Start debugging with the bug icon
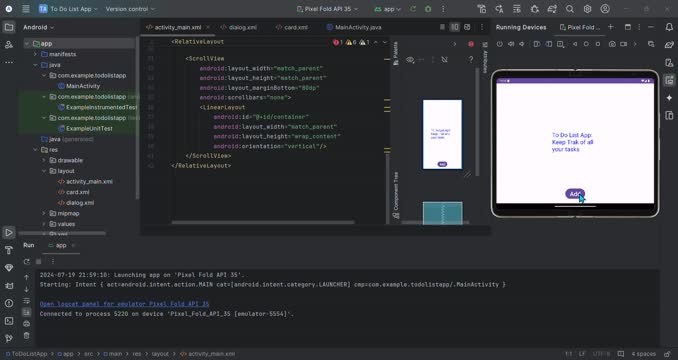The image size is (678, 360). [x=428, y=9]
